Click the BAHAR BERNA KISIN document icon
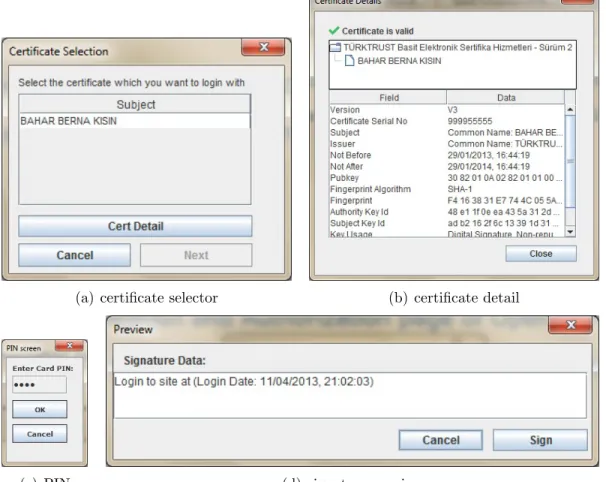This screenshot has width=606, height=482. click(349, 61)
